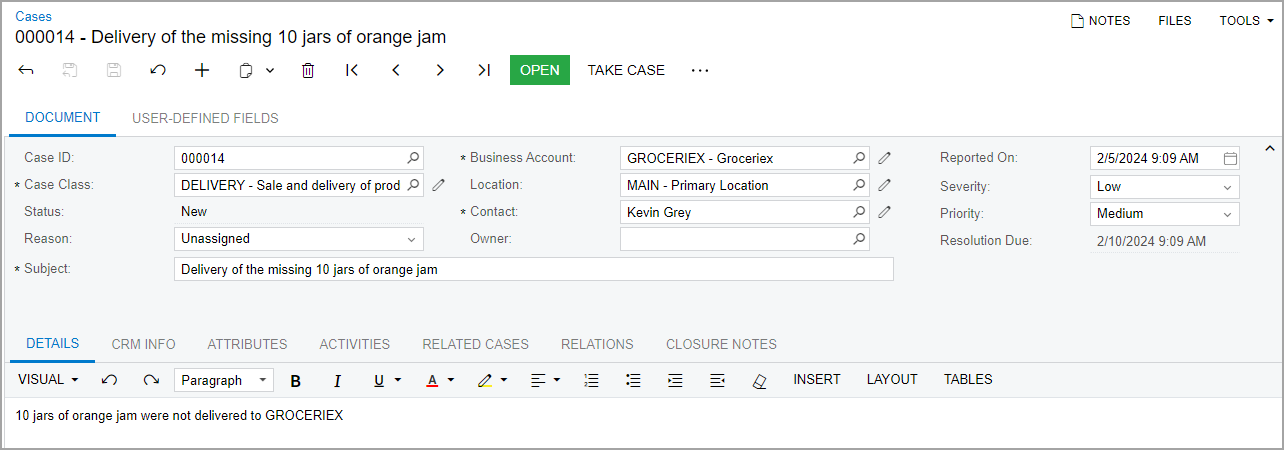Image resolution: width=1284 pixels, height=450 pixels.
Task: Switch to the Activities tab
Action: [354, 344]
